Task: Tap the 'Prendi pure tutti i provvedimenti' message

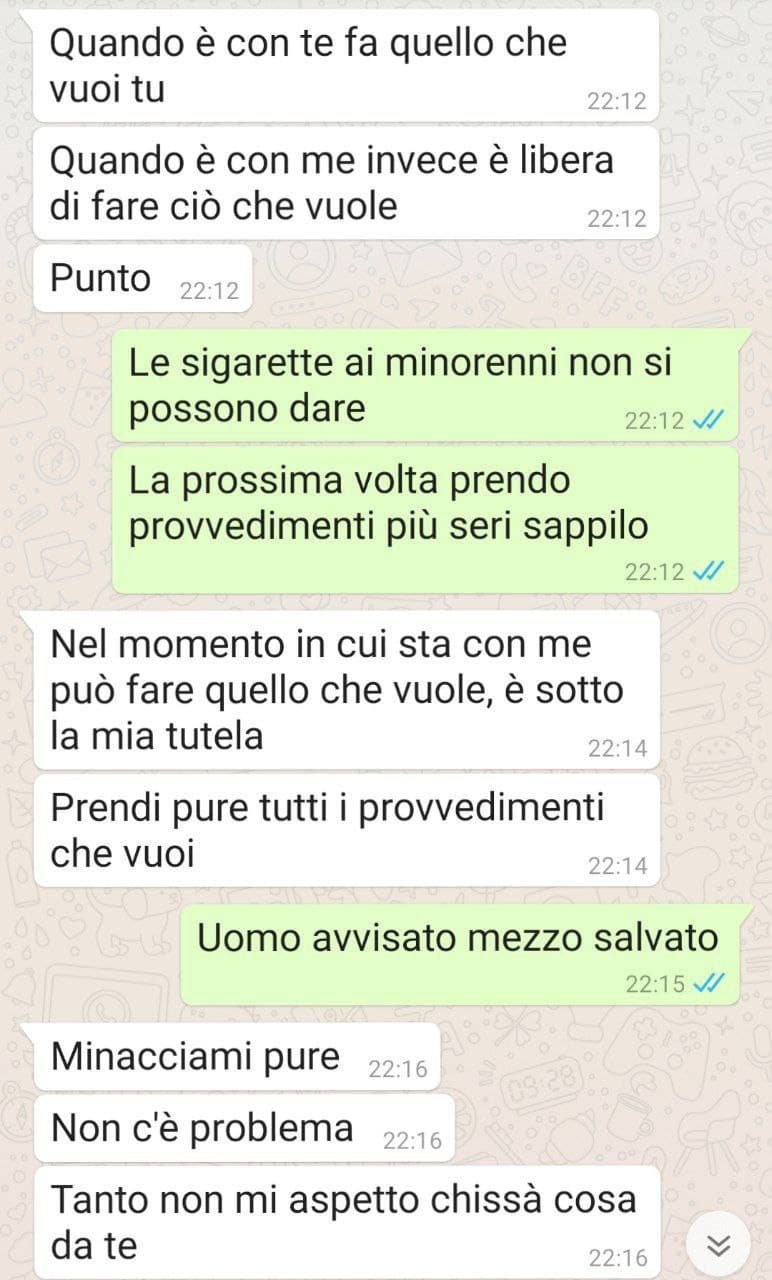Action: click(x=347, y=830)
